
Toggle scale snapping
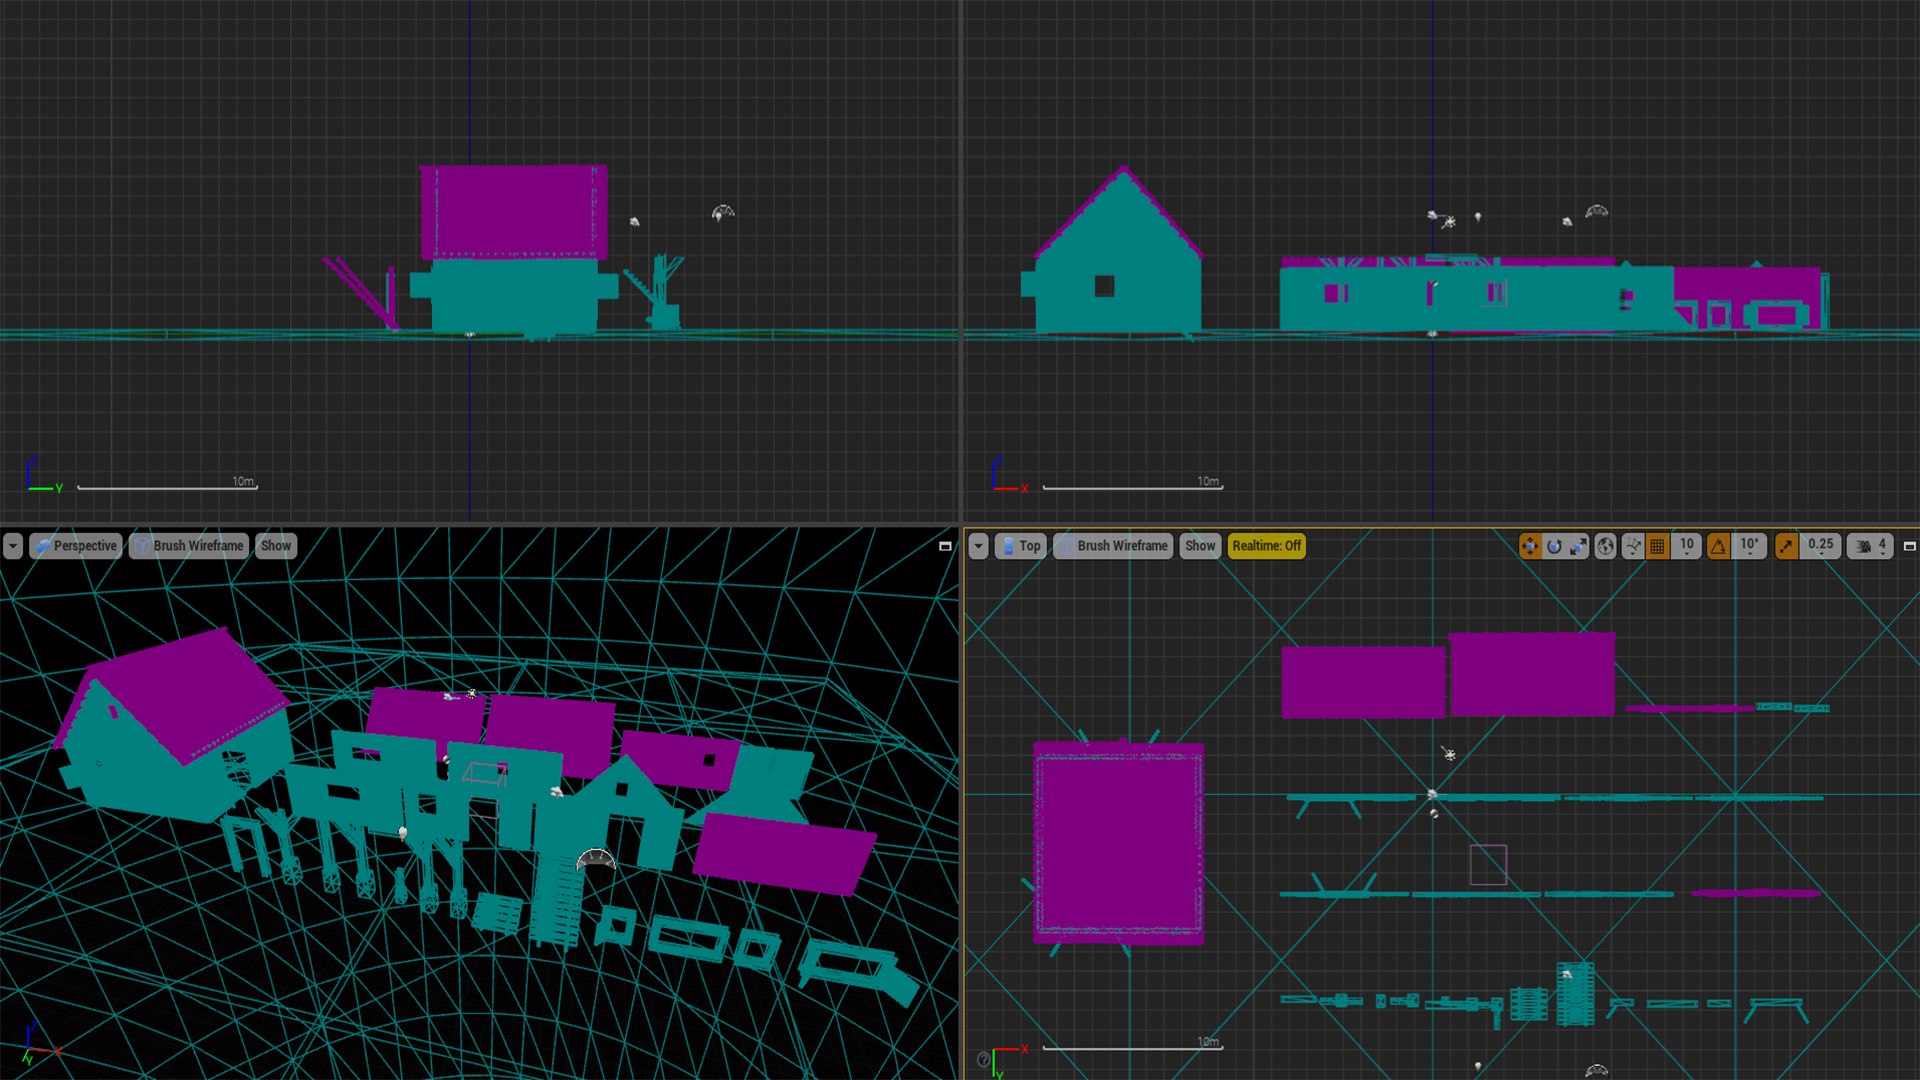click(x=1786, y=546)
